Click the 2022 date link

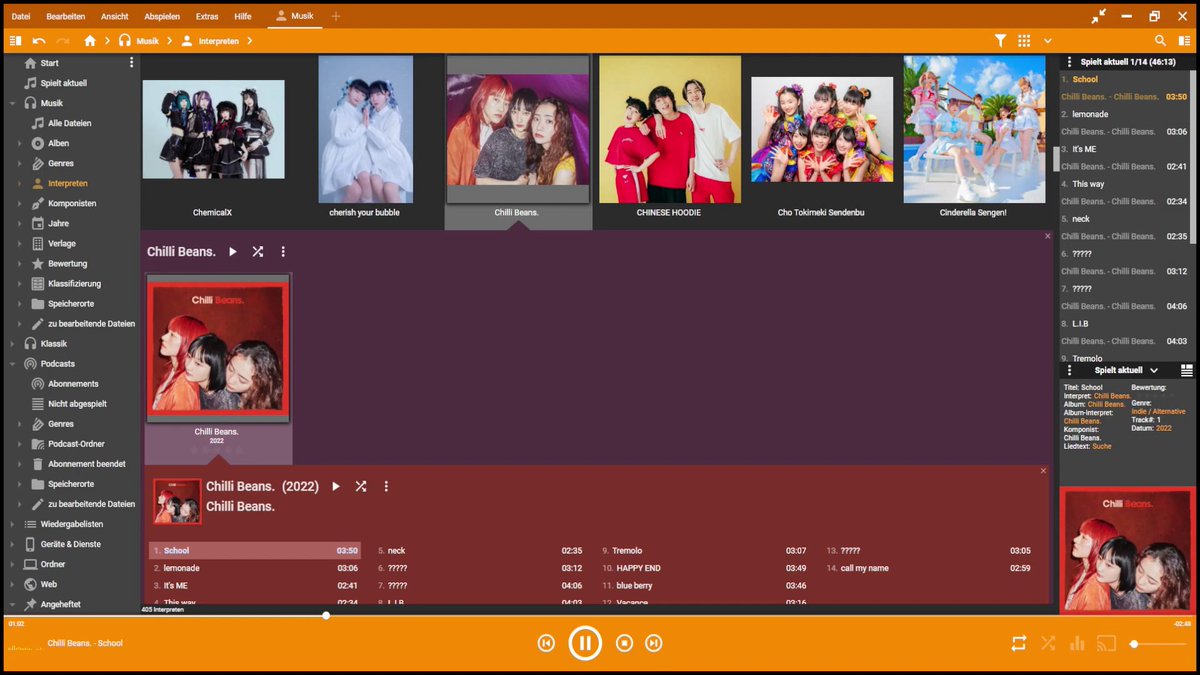pos(1164,428)
